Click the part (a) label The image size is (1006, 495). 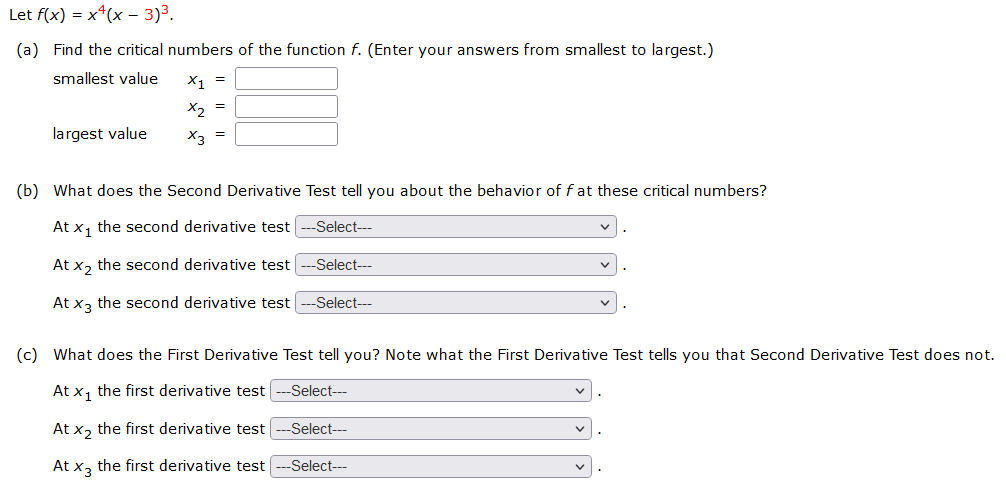pos(26,50)
